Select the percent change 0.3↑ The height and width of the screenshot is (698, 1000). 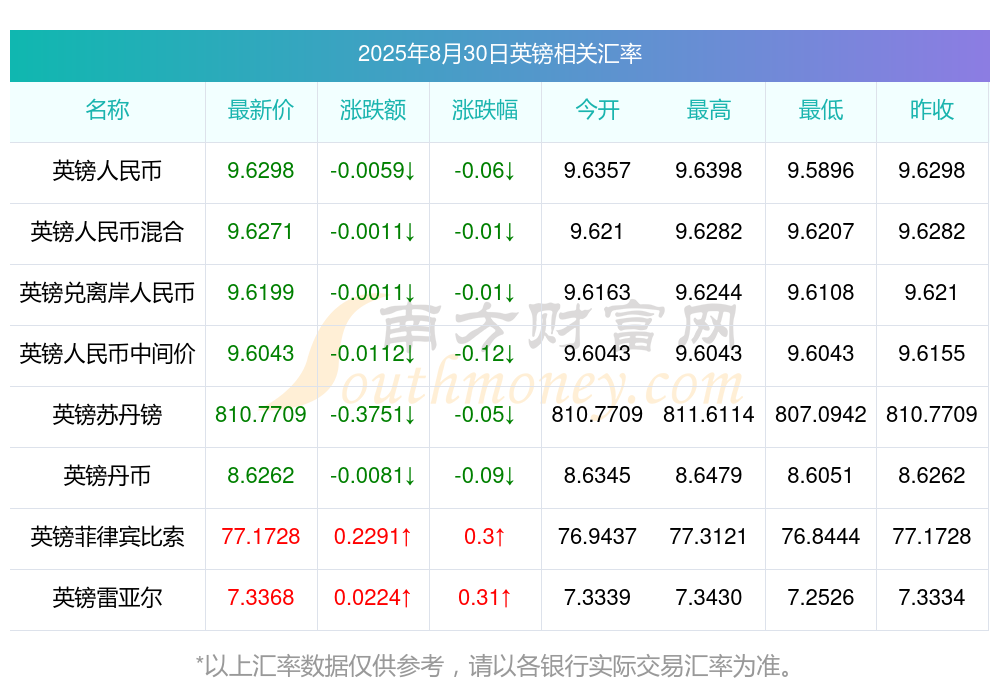[x=485, y=536]
